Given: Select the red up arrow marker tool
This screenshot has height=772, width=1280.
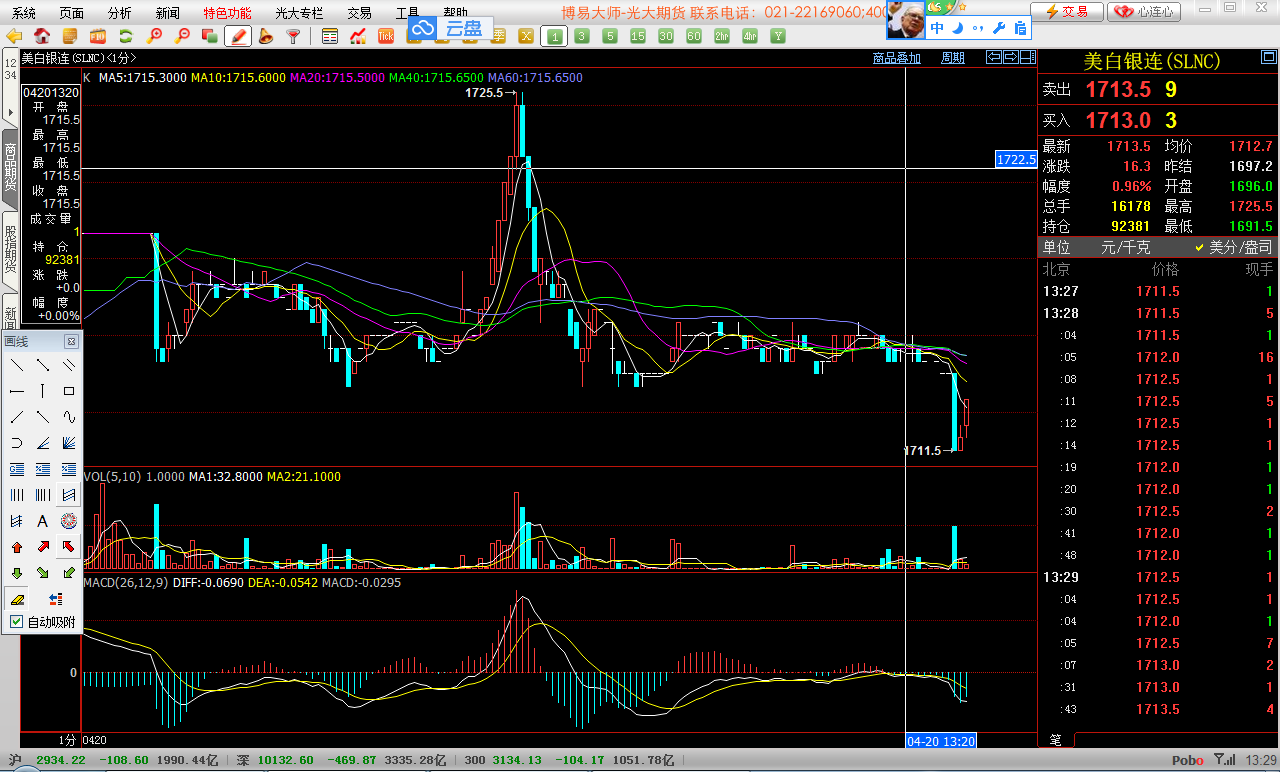Looking at the screenshot, I should (x=17, y=547).
